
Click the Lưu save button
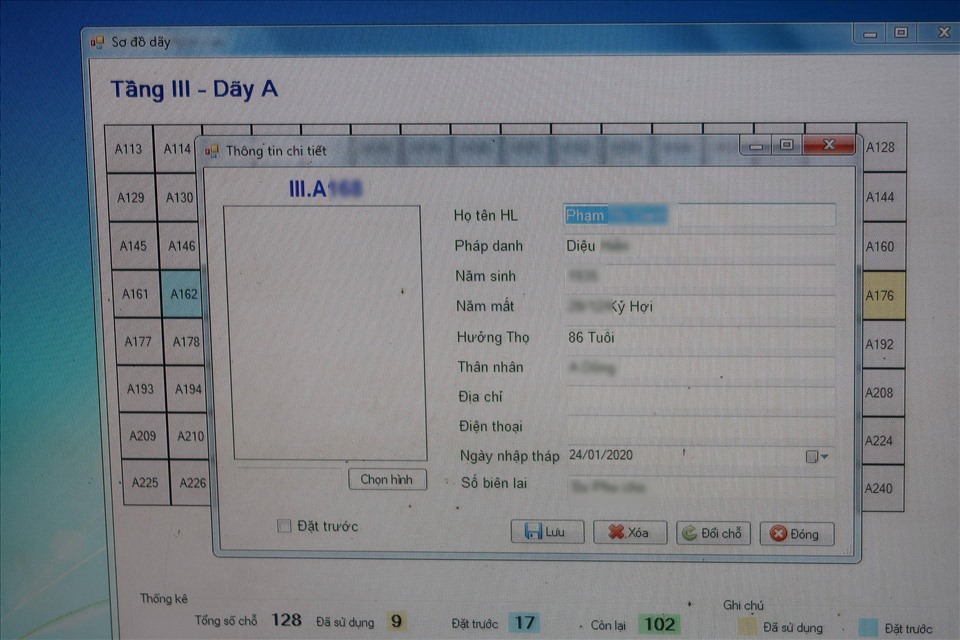click(547, 532)
